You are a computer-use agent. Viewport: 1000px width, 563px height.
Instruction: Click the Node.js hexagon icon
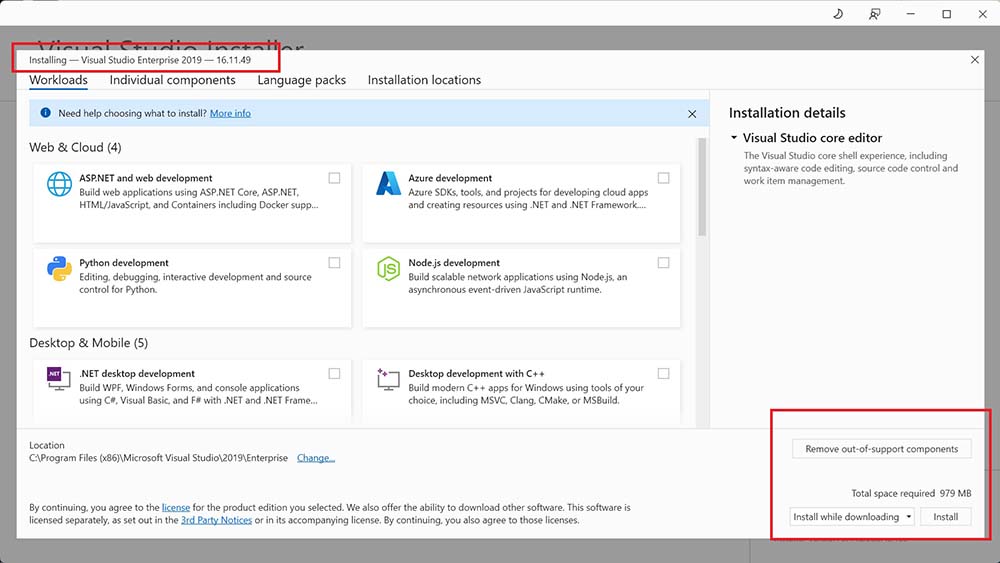coord(388,269)
